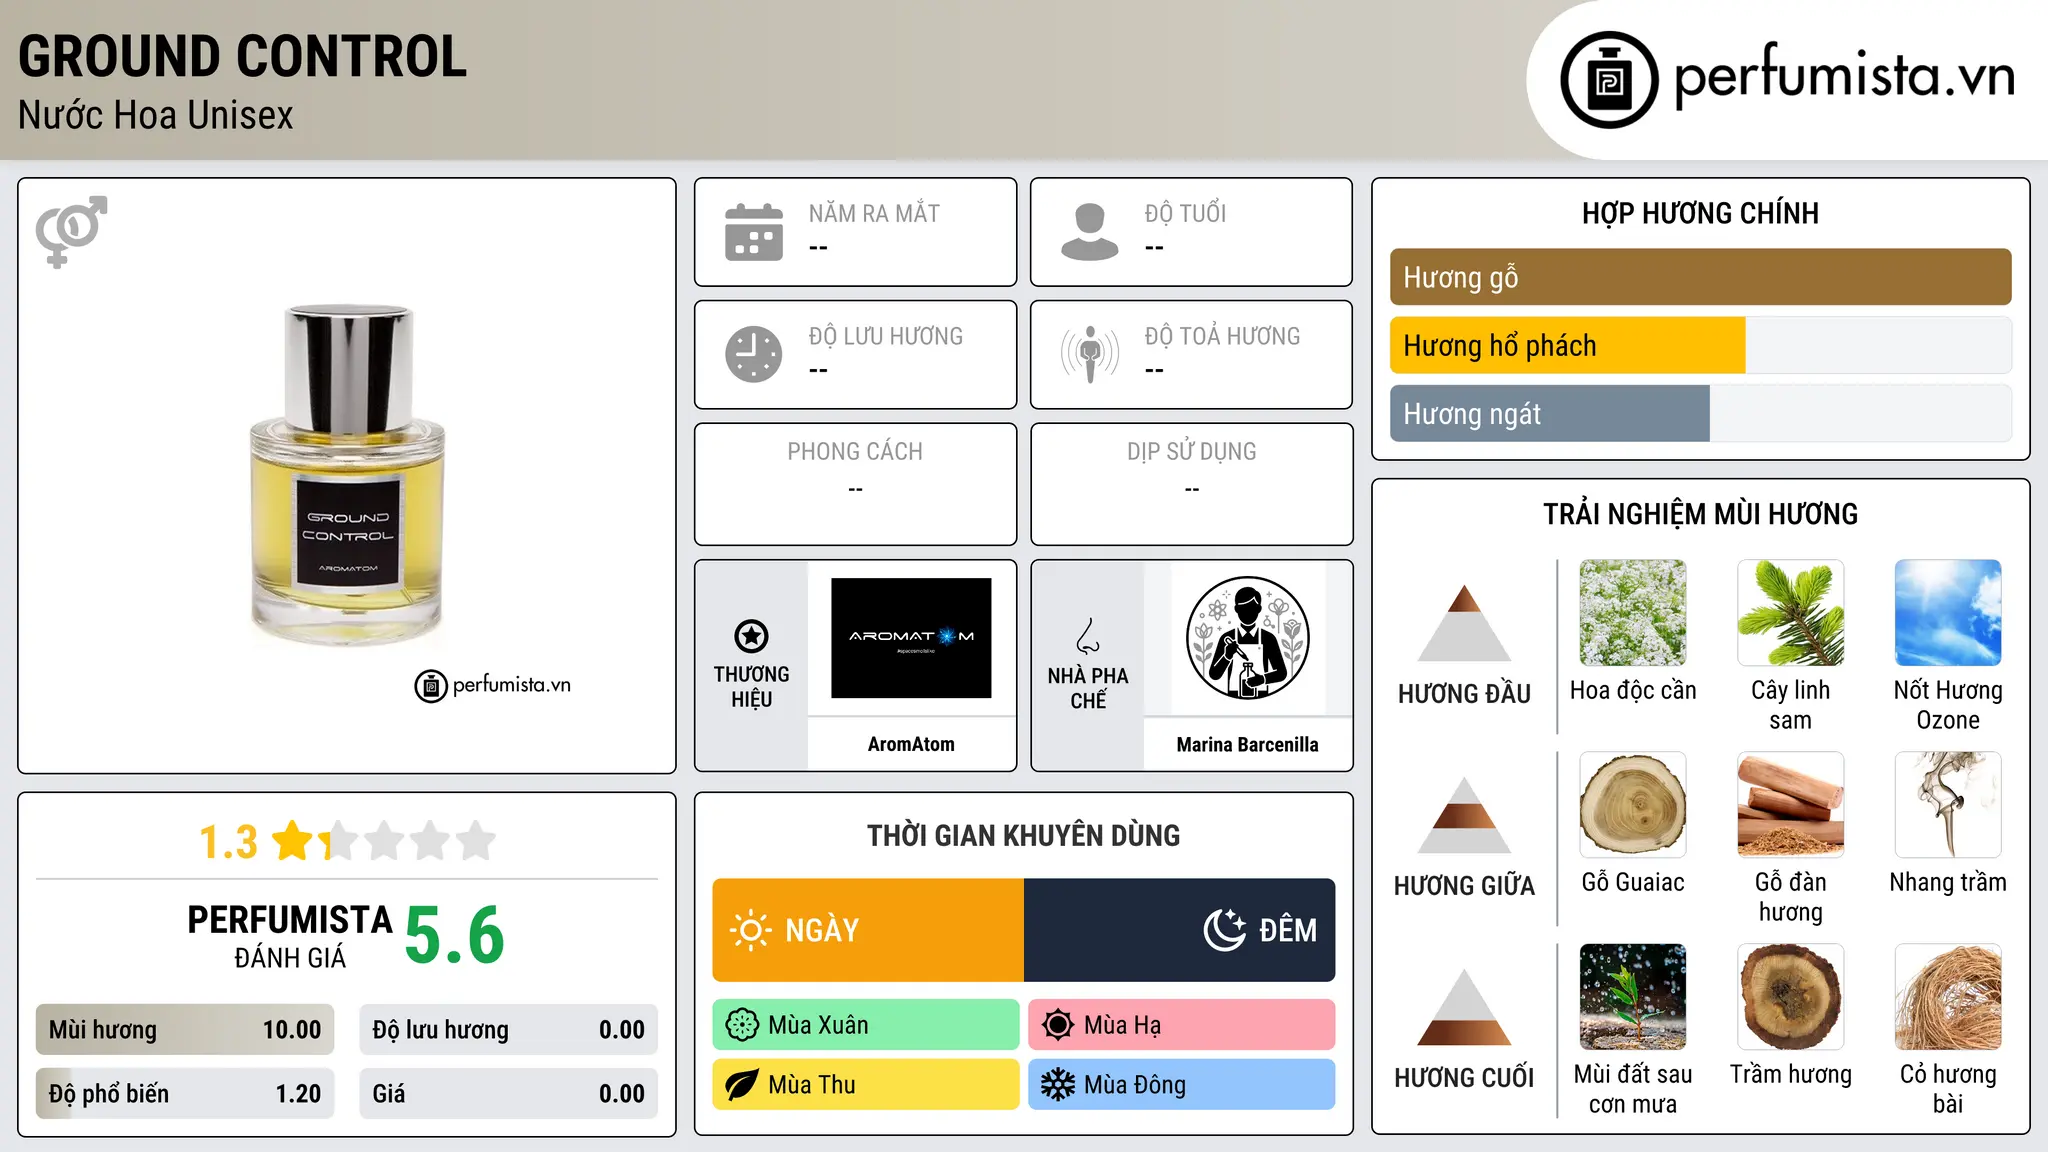Click the Độ phổ biến 1.20 score row
Screen dimensions: 2048x1152
click(185, 1093)
